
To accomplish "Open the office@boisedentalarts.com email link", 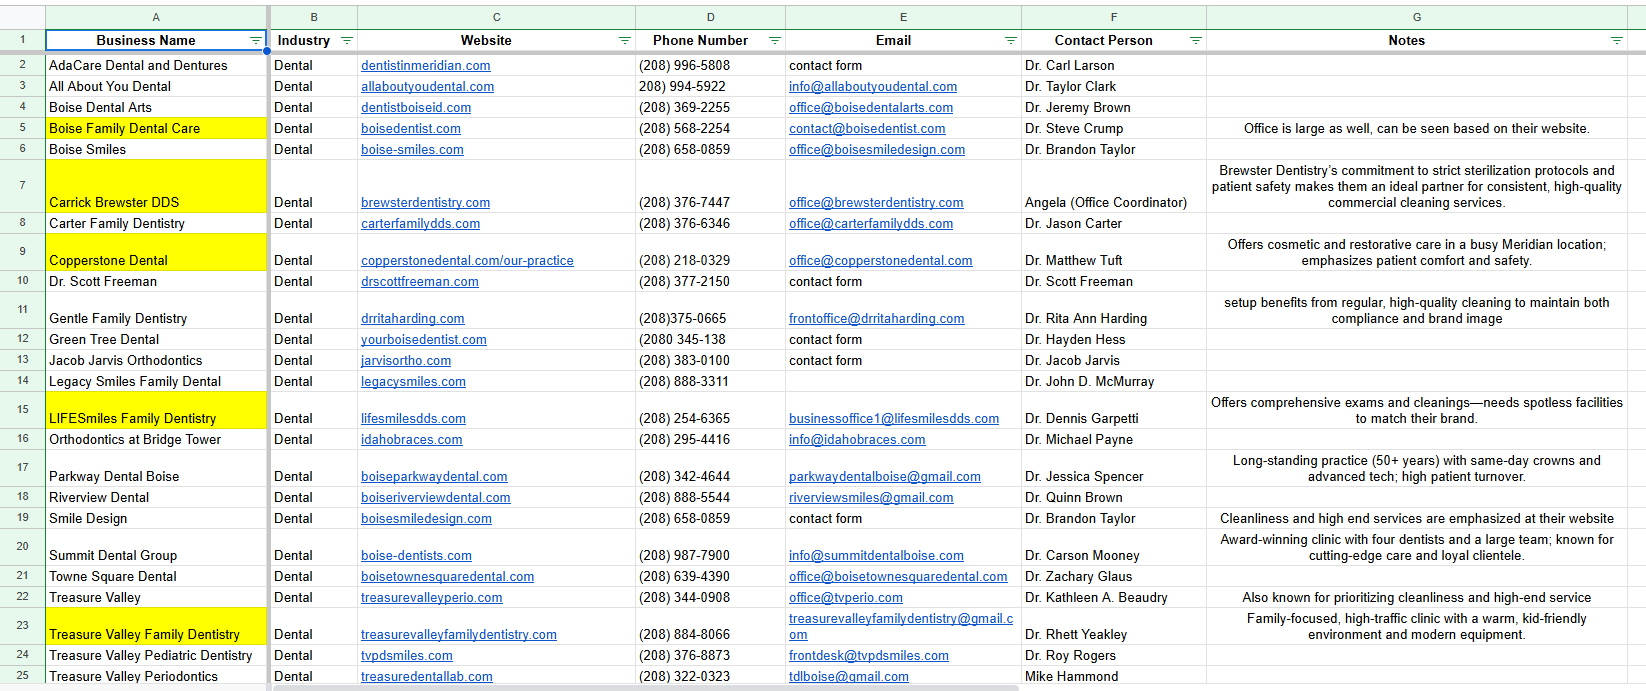I will [871, 108].
